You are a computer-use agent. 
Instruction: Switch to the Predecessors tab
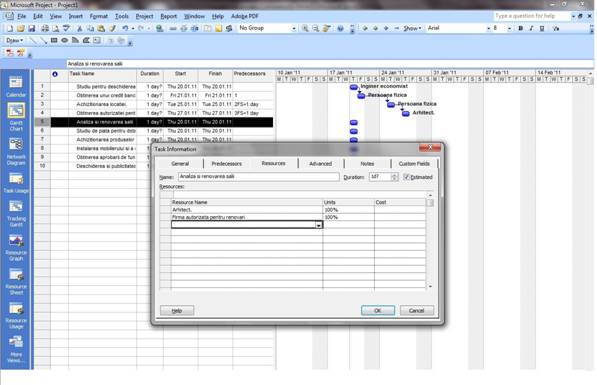pyautogui.click(x=227, y=163)
